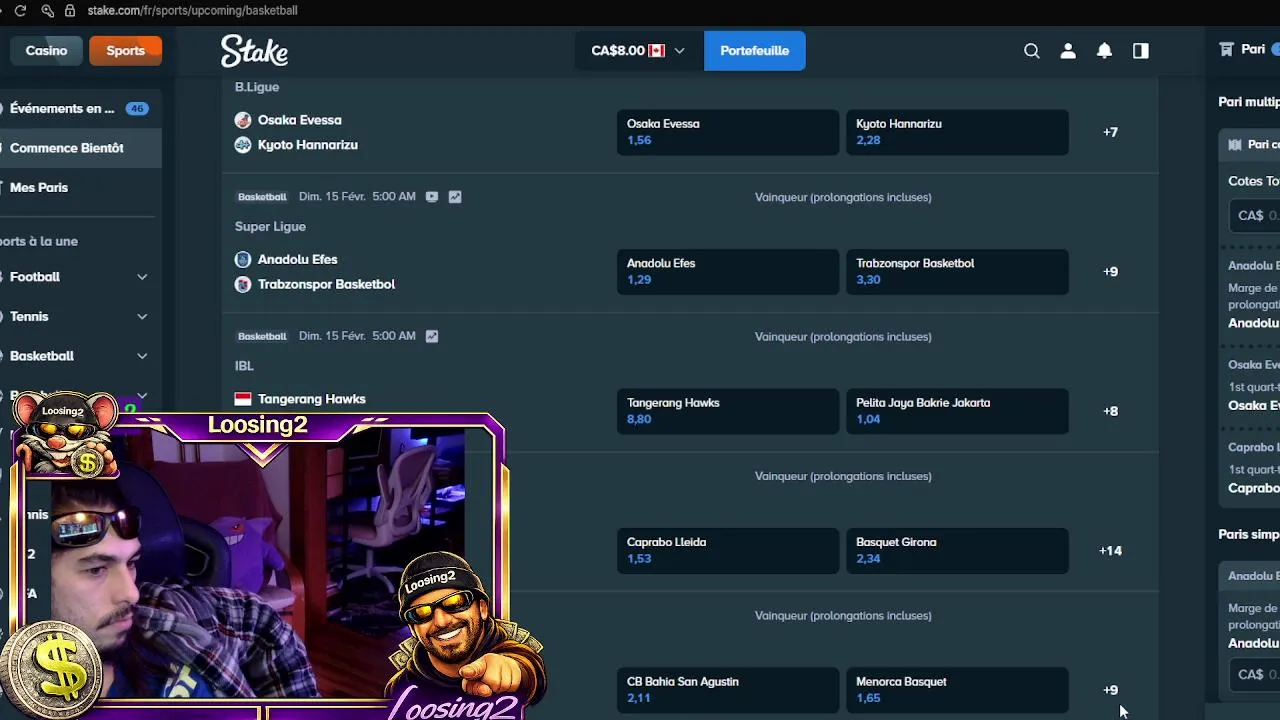Open the user account profile icon
The width and height of the screenshot is (1280, 720).
pos(1068,51)
